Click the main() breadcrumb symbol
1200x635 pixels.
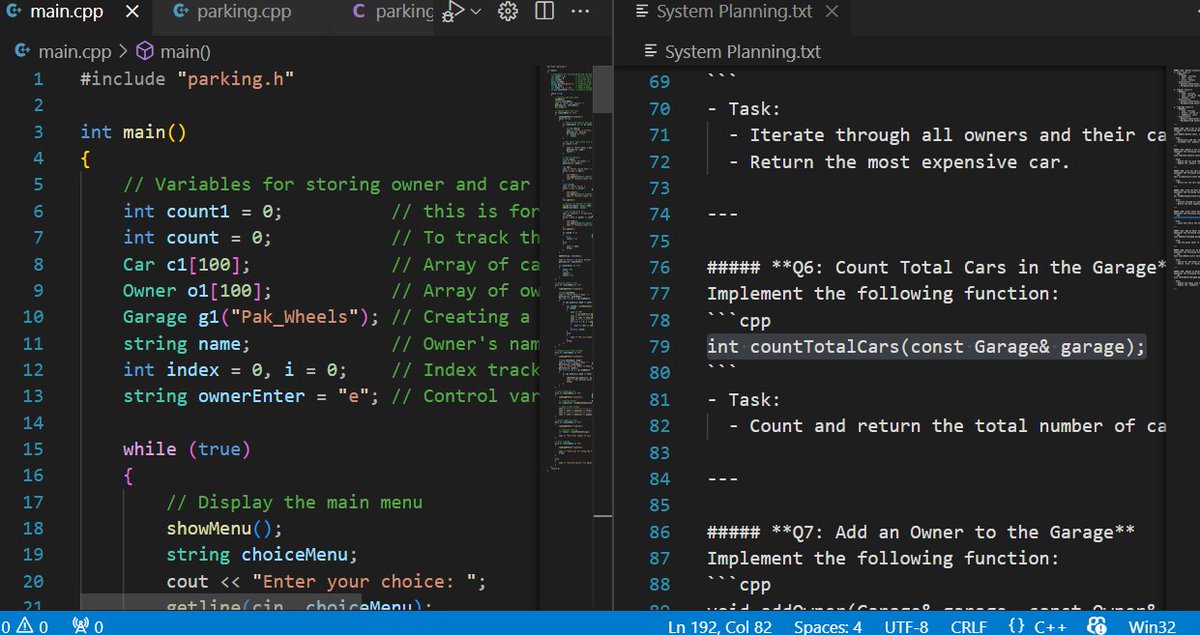coord(185,51)
